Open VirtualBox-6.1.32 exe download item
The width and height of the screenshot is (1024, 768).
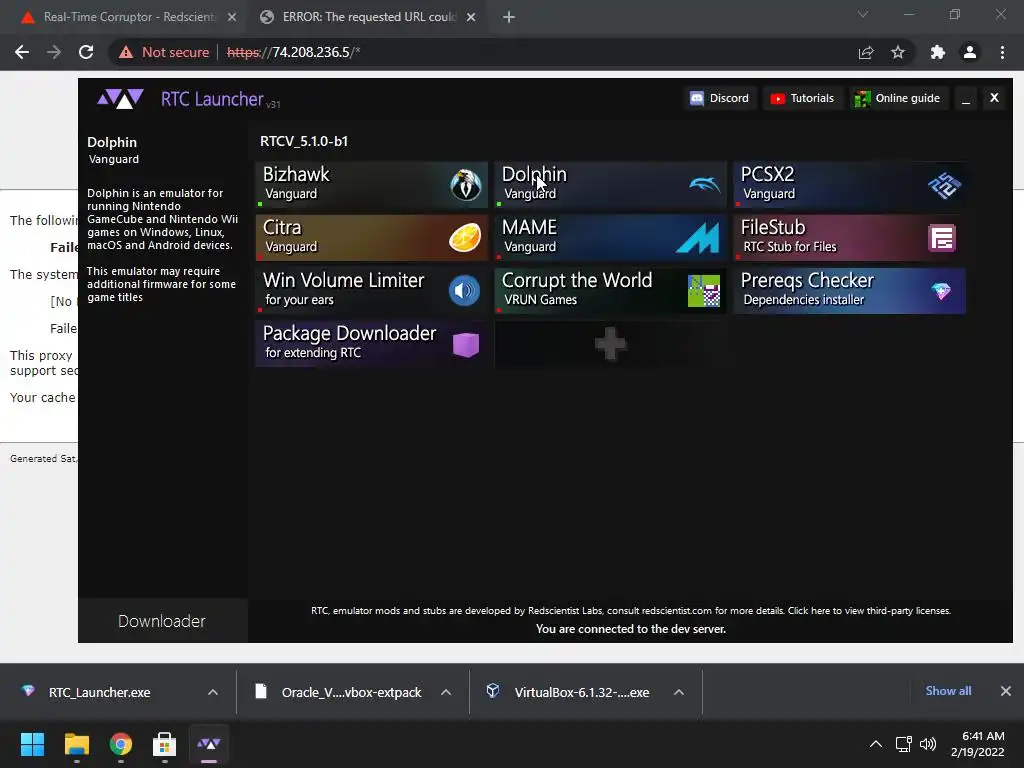(x=568, y=692)
